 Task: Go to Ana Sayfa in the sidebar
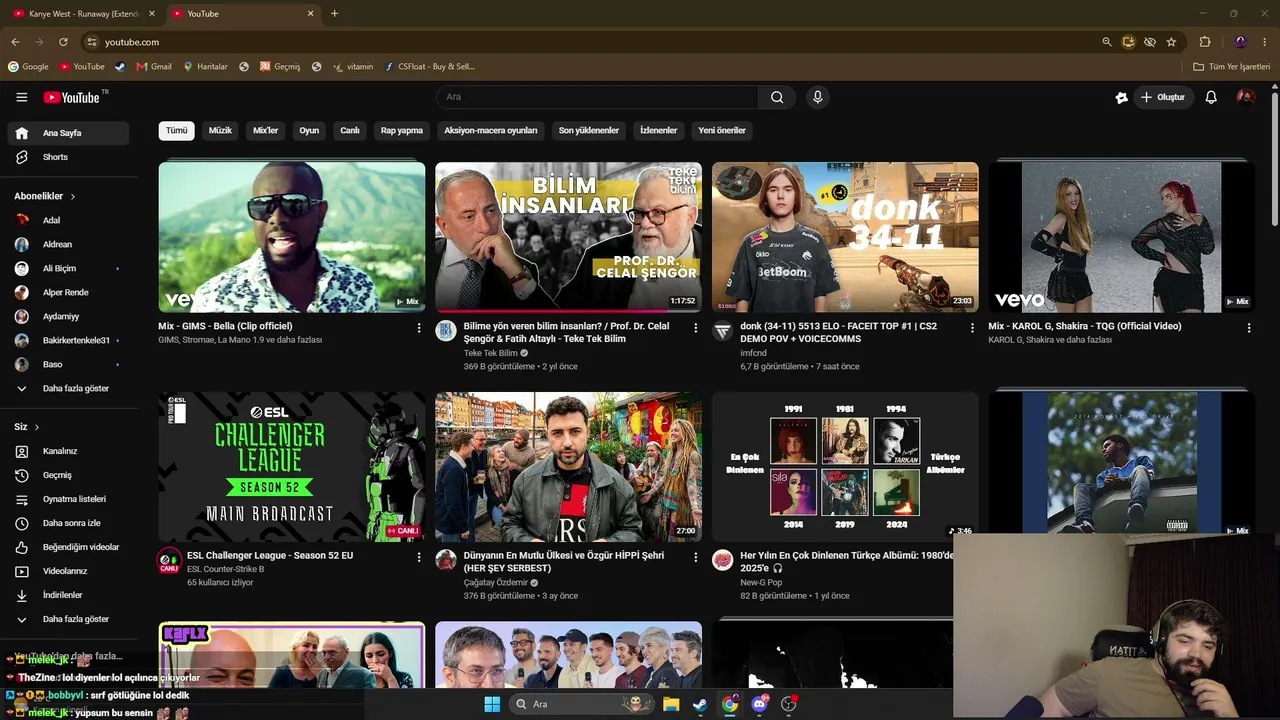[x=69, y=133]
